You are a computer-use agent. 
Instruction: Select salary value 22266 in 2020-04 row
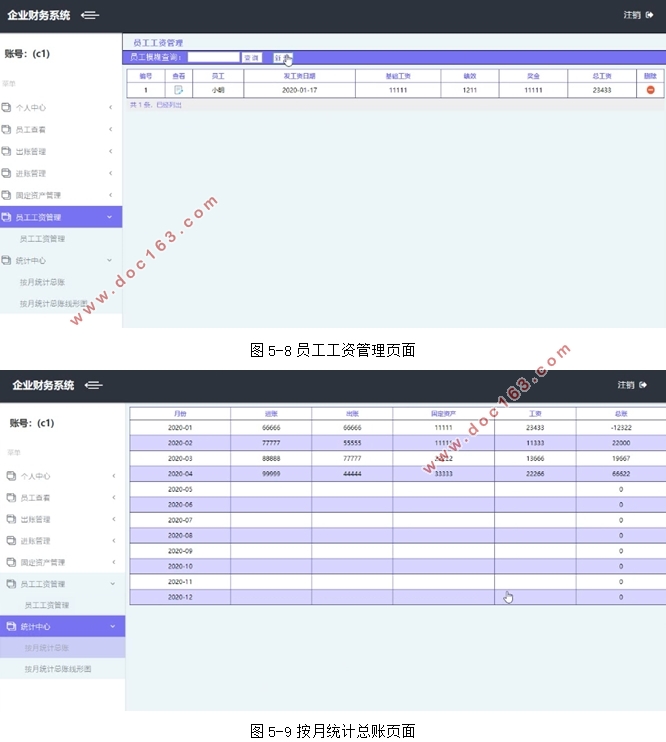[535, 473]
